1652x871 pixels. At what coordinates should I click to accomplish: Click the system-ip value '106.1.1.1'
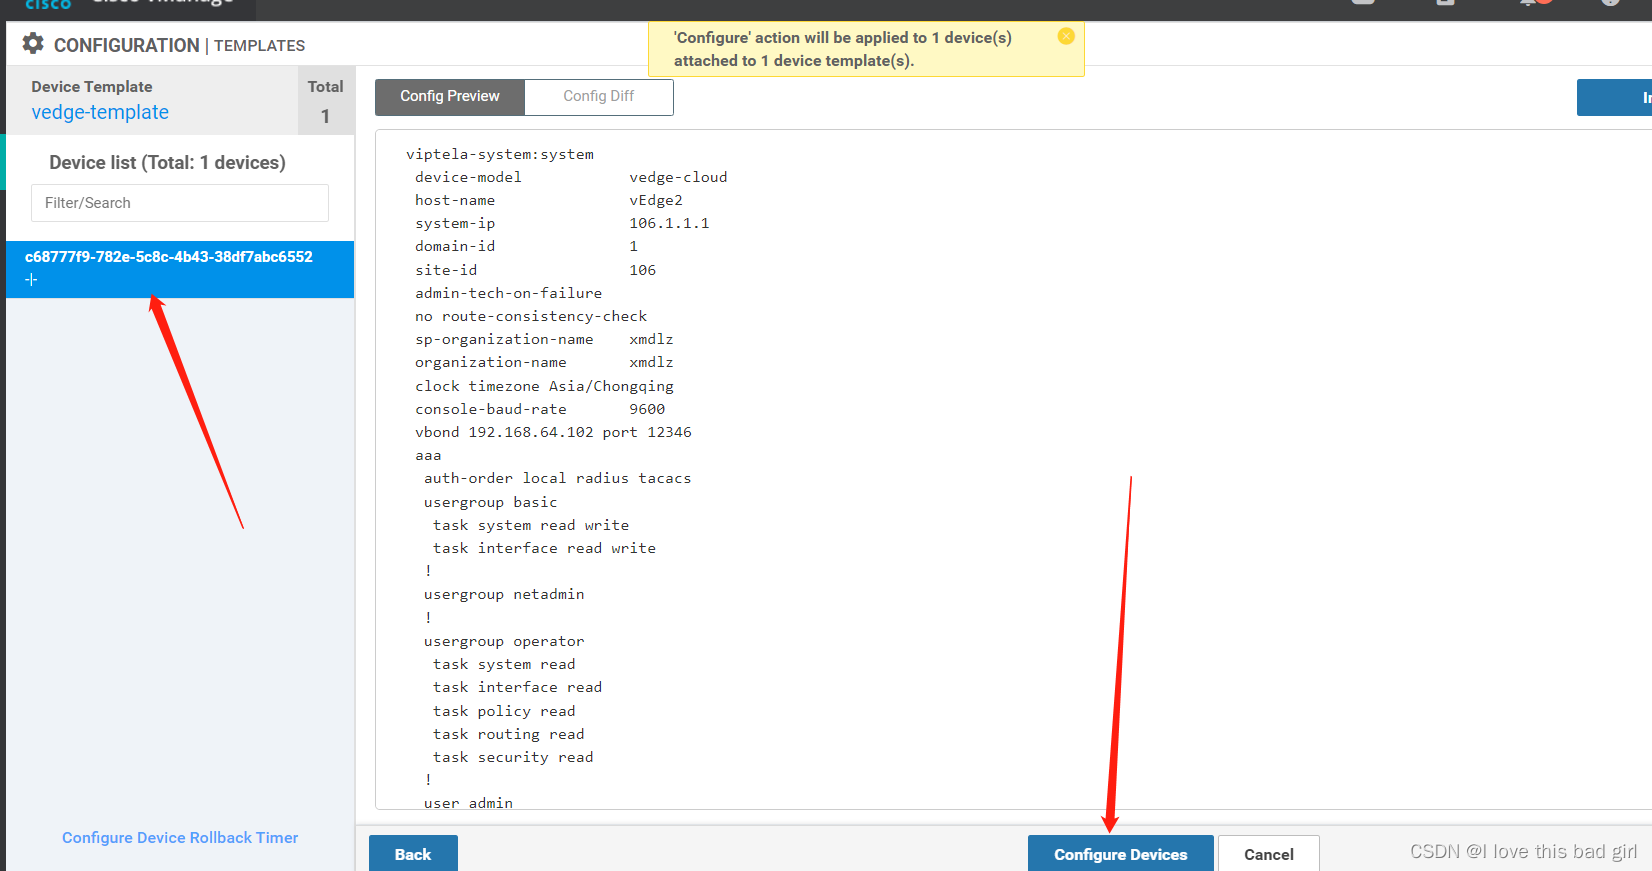669,223
